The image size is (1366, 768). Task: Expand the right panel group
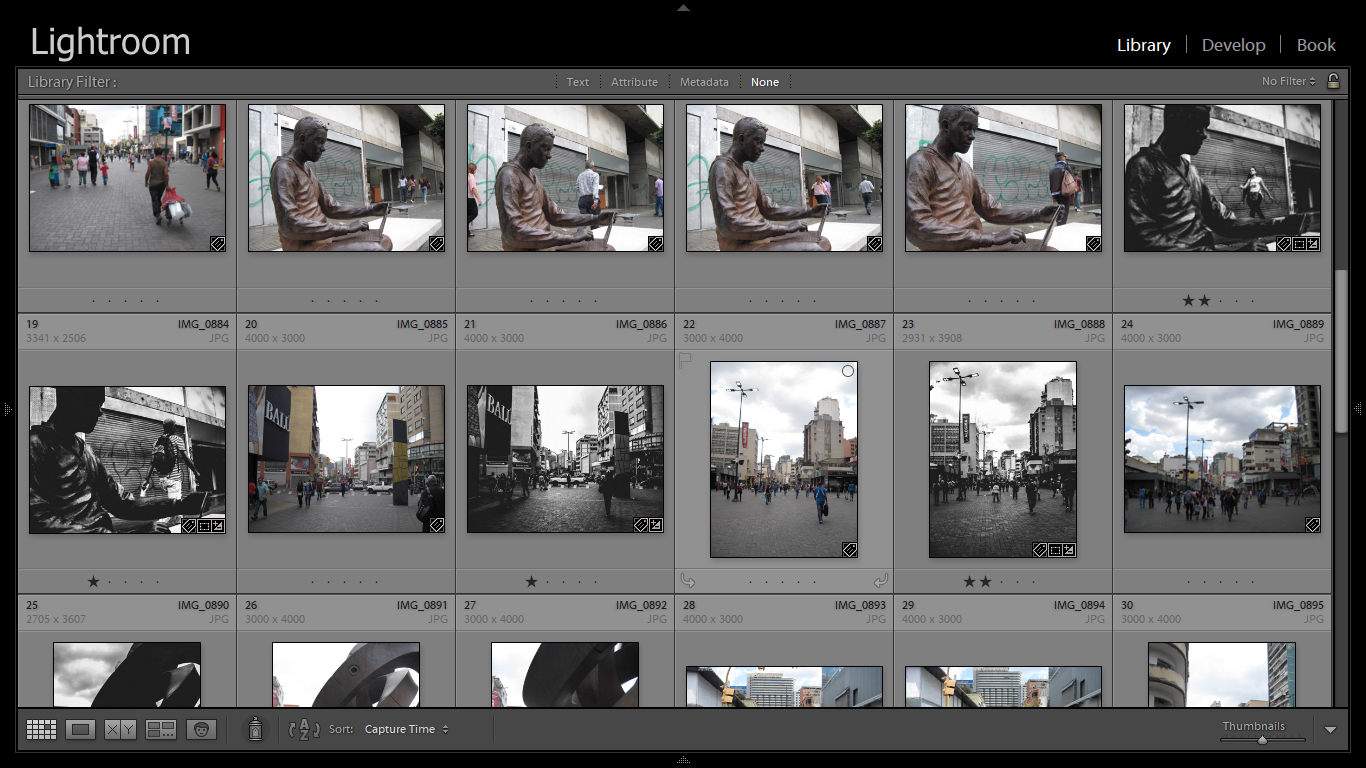[1359, 408]
